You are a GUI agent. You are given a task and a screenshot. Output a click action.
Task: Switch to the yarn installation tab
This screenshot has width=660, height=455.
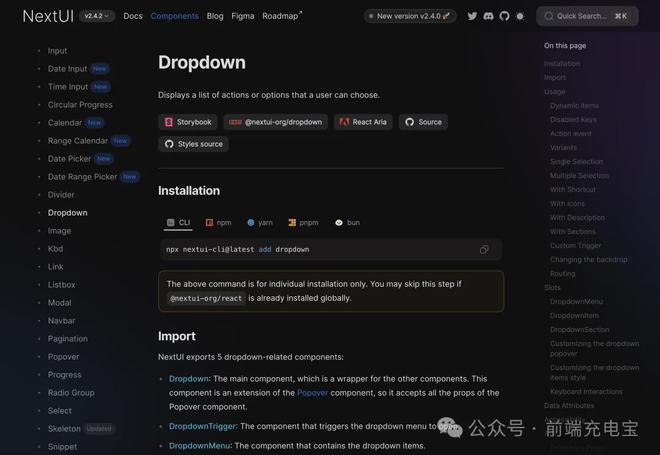[259, 223]
